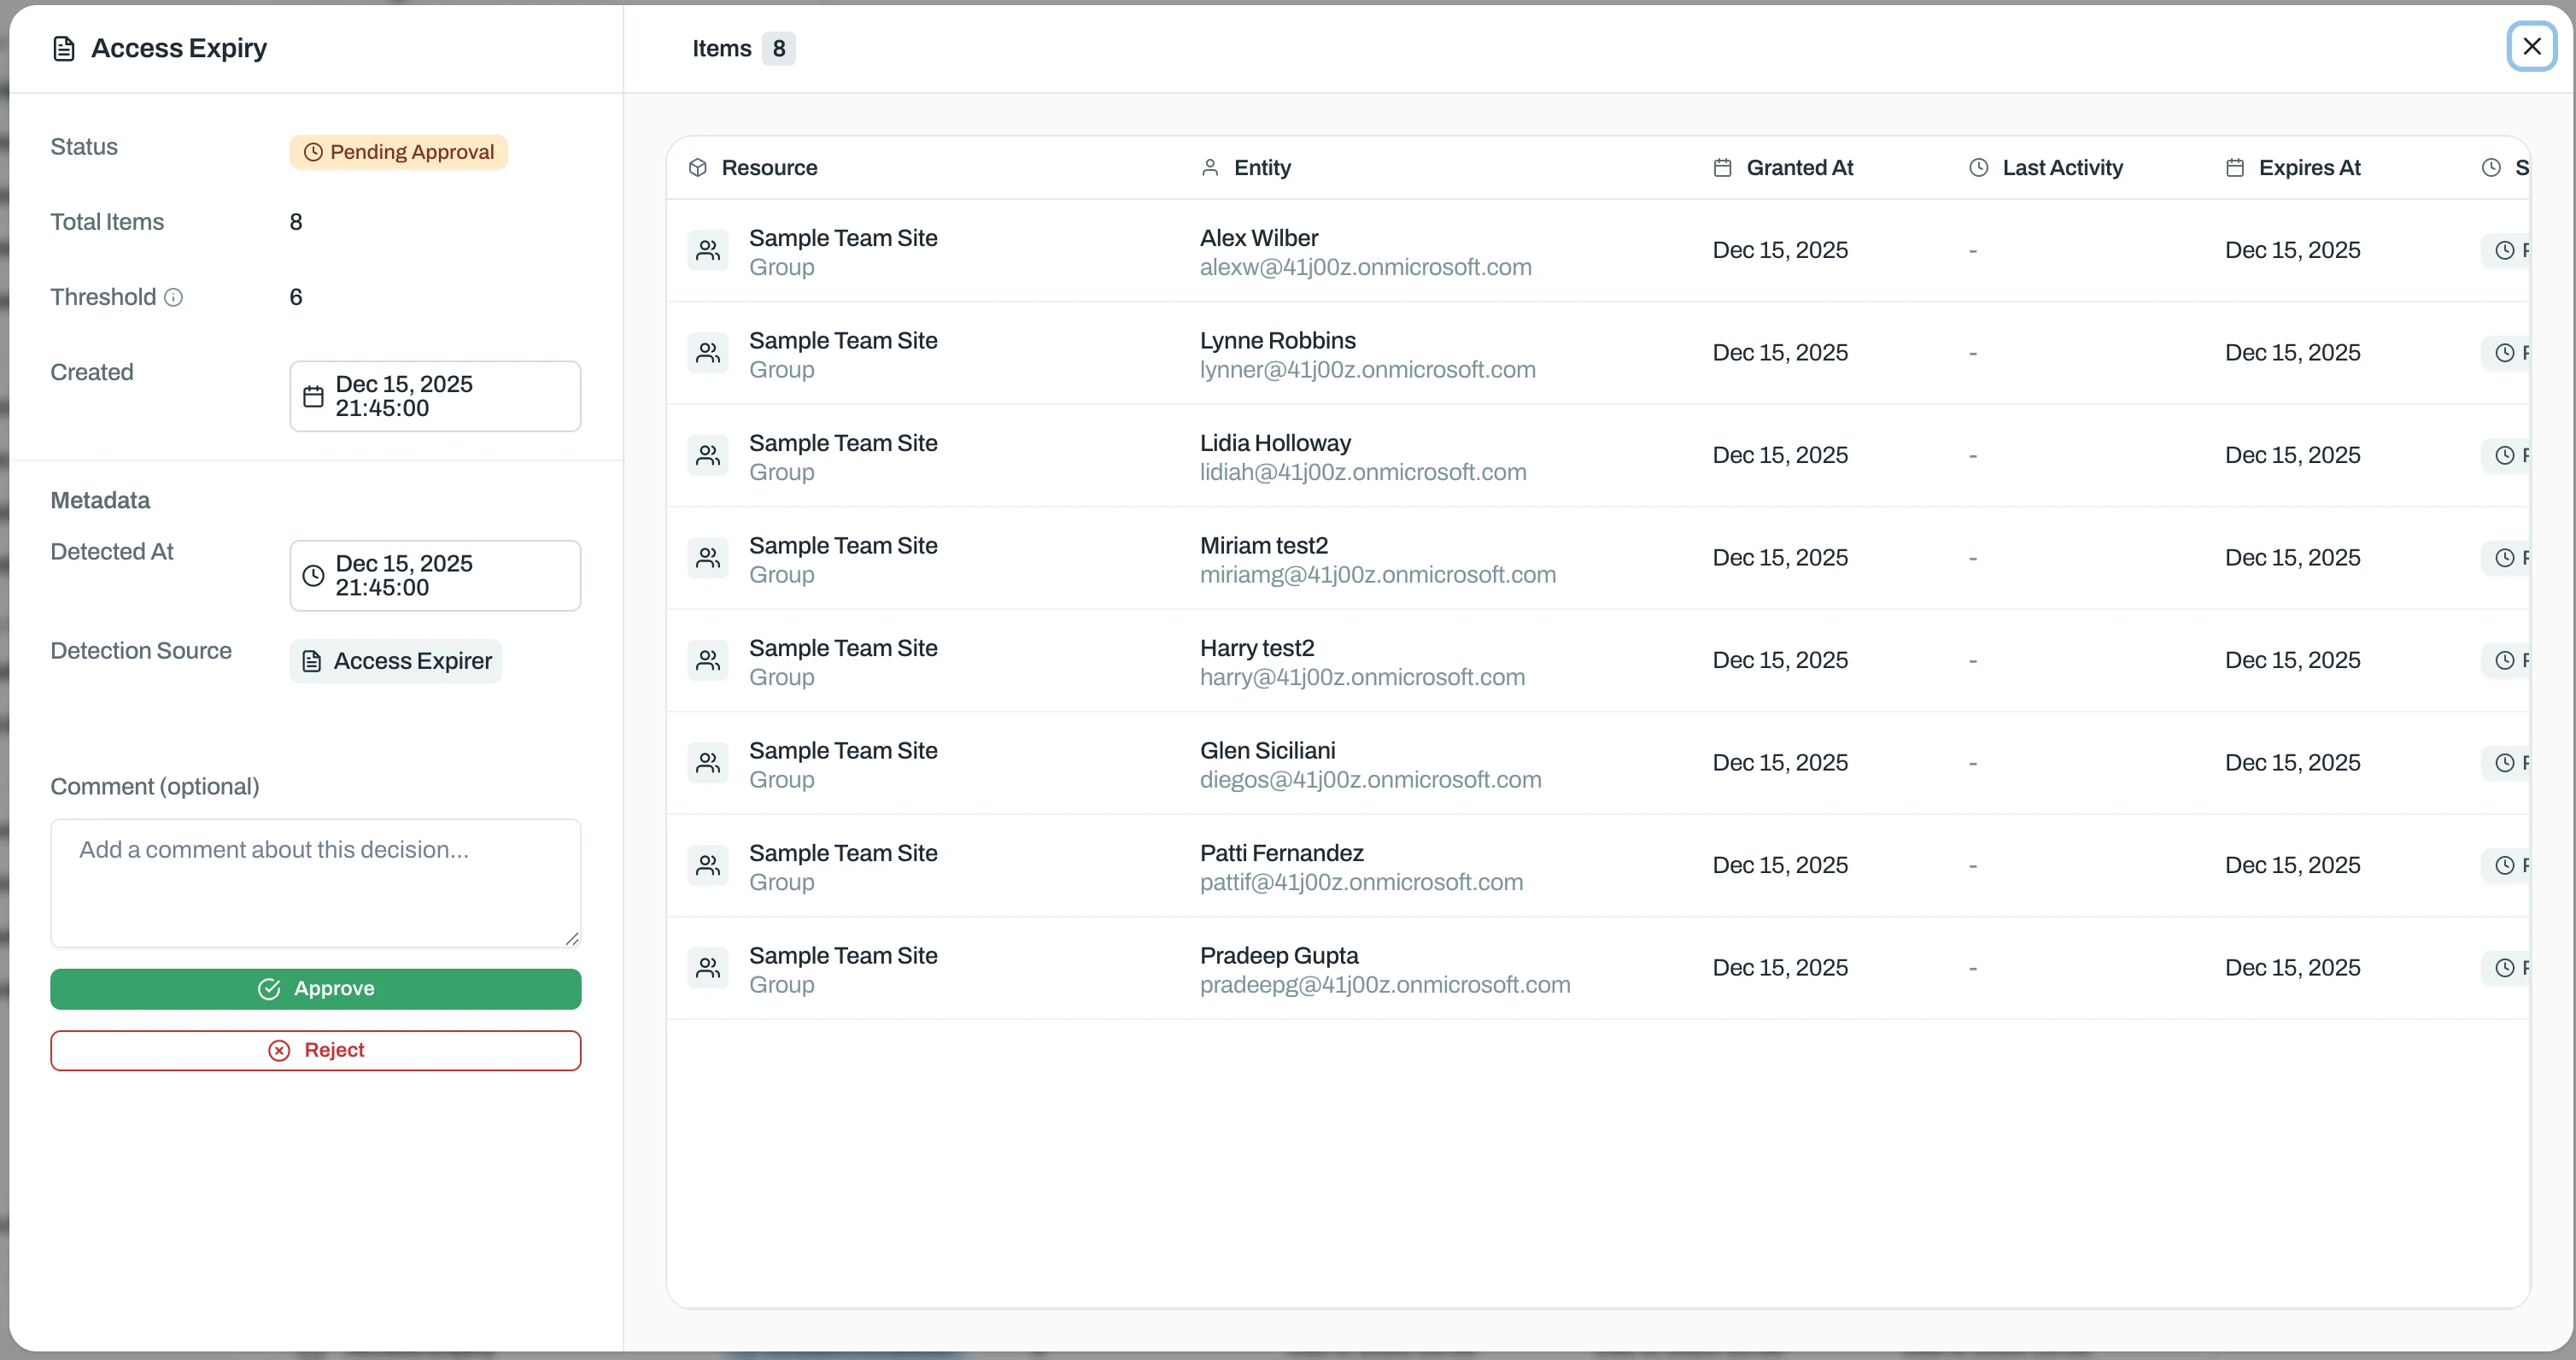Close the Access Expiry dialog
The height and width of the screenshot is (1360, 2576).
(x=2532, y=46)
